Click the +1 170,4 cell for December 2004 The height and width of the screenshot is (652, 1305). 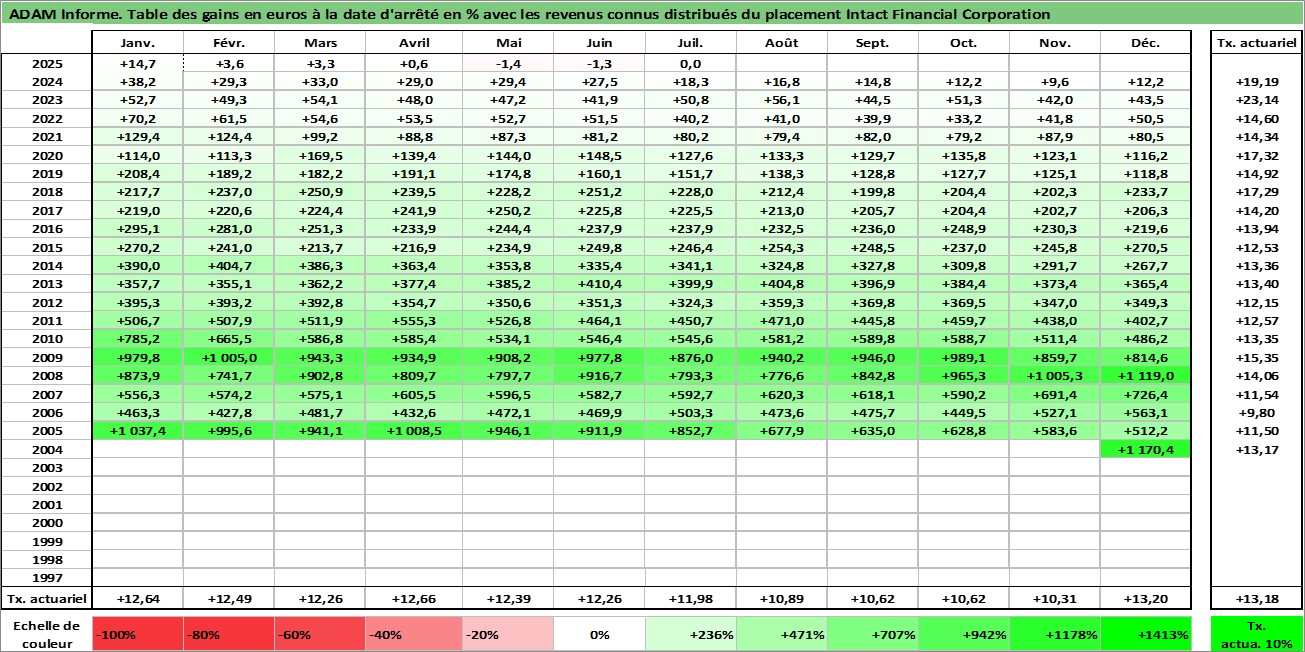1146,449
